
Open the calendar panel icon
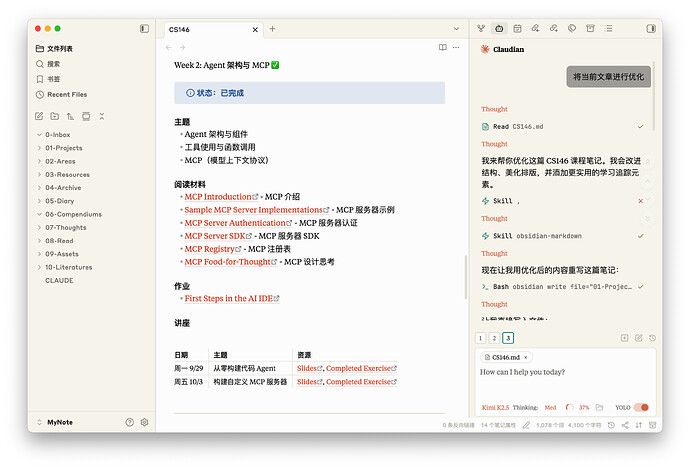pos(518,29)
